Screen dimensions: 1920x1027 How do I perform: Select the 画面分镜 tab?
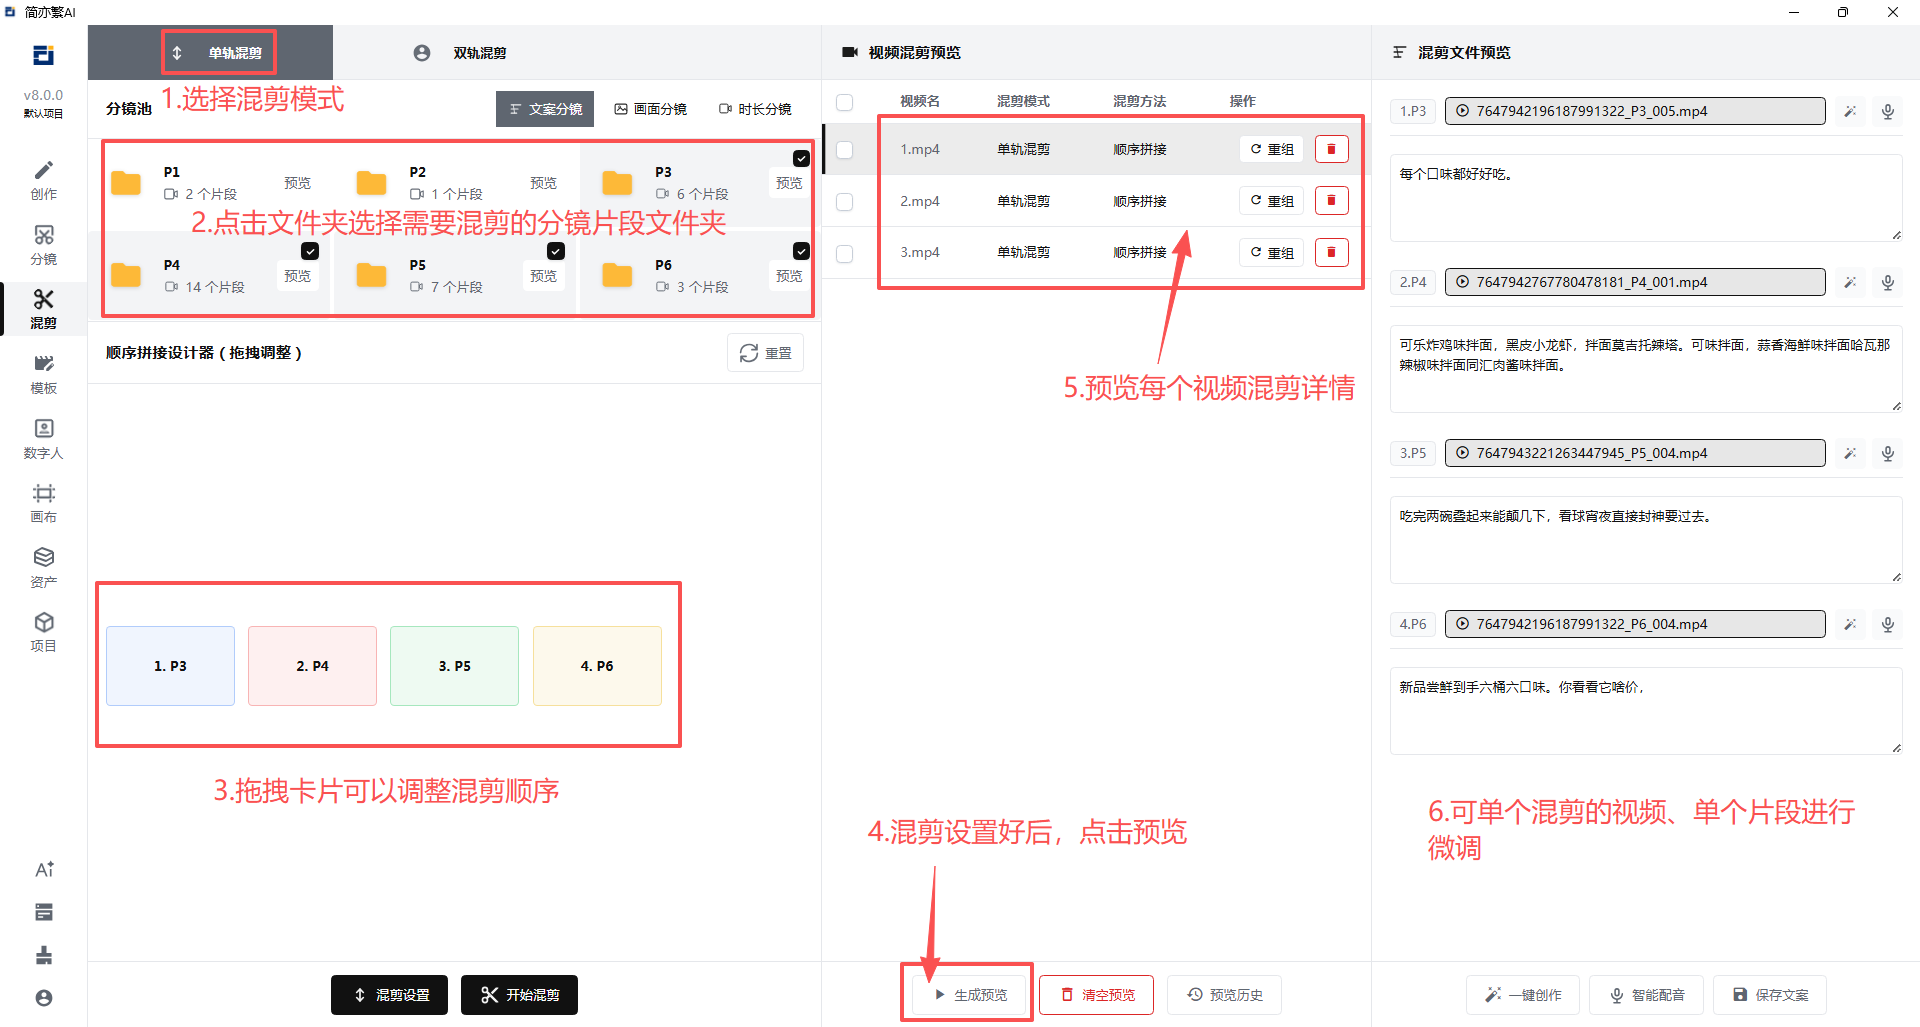click(650, 109)
